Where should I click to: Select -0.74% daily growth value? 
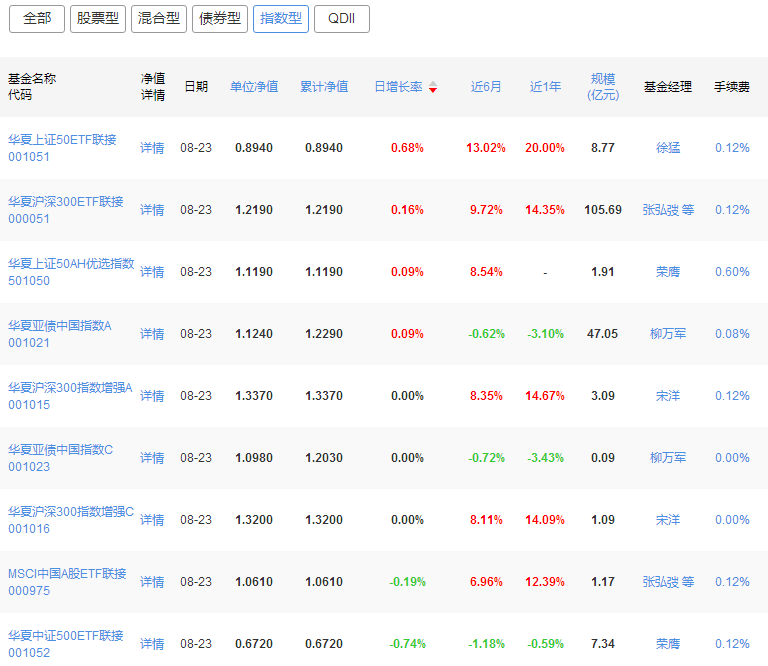tap(408, 643)
